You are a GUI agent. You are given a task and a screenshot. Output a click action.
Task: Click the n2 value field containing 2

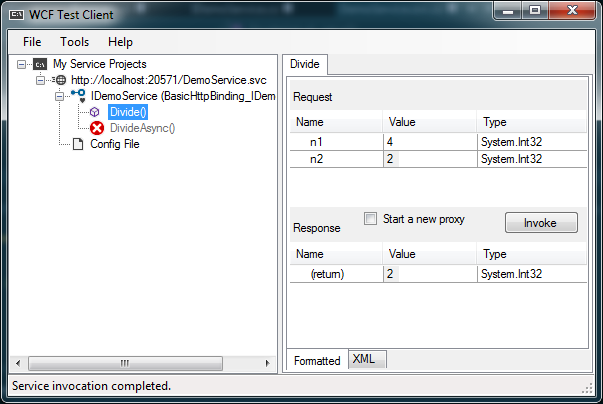tap(430, 159)
